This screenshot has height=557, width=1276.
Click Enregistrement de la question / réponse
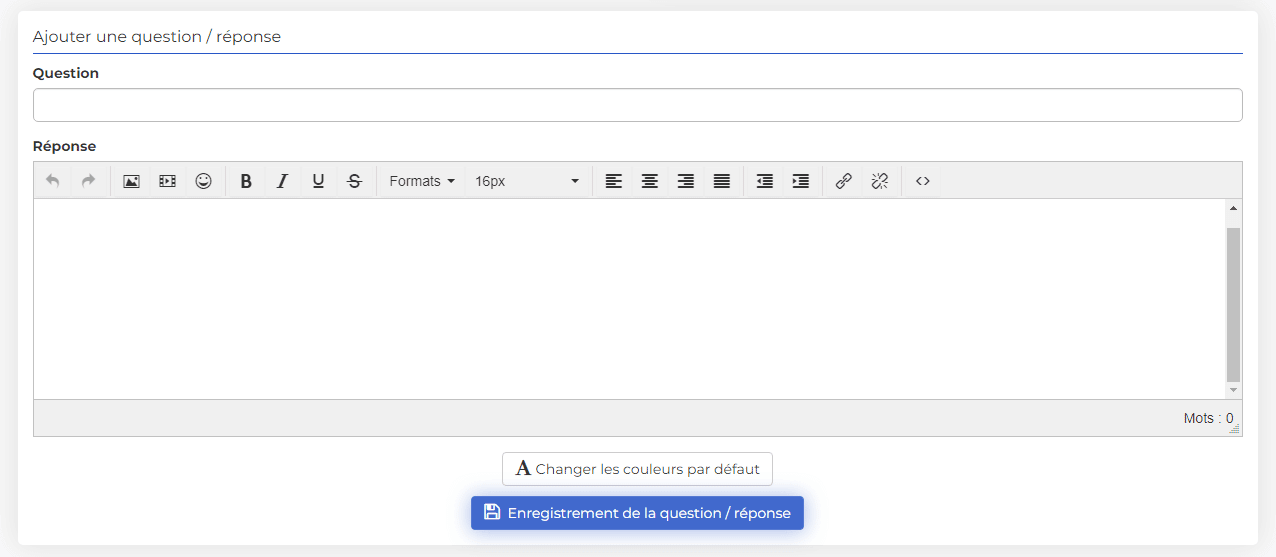pos(637,513)
